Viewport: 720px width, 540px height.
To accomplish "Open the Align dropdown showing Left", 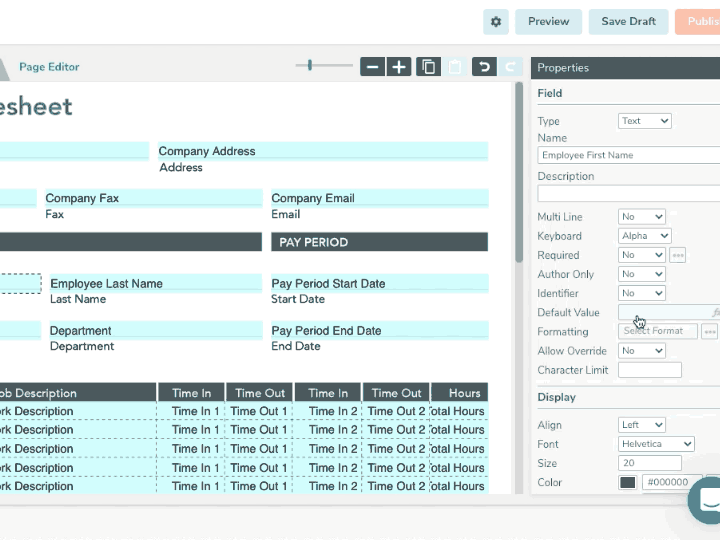I will click(x=641, y=425).
